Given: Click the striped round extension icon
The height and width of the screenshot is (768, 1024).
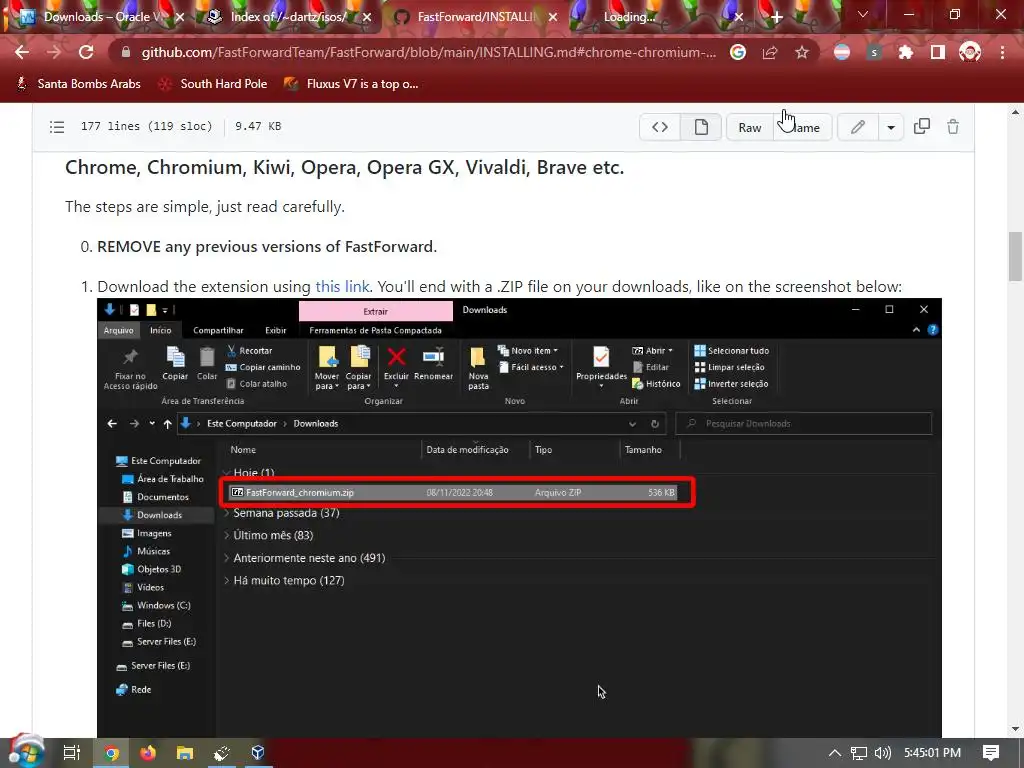Looking at the screenshot, I should 842,52.
